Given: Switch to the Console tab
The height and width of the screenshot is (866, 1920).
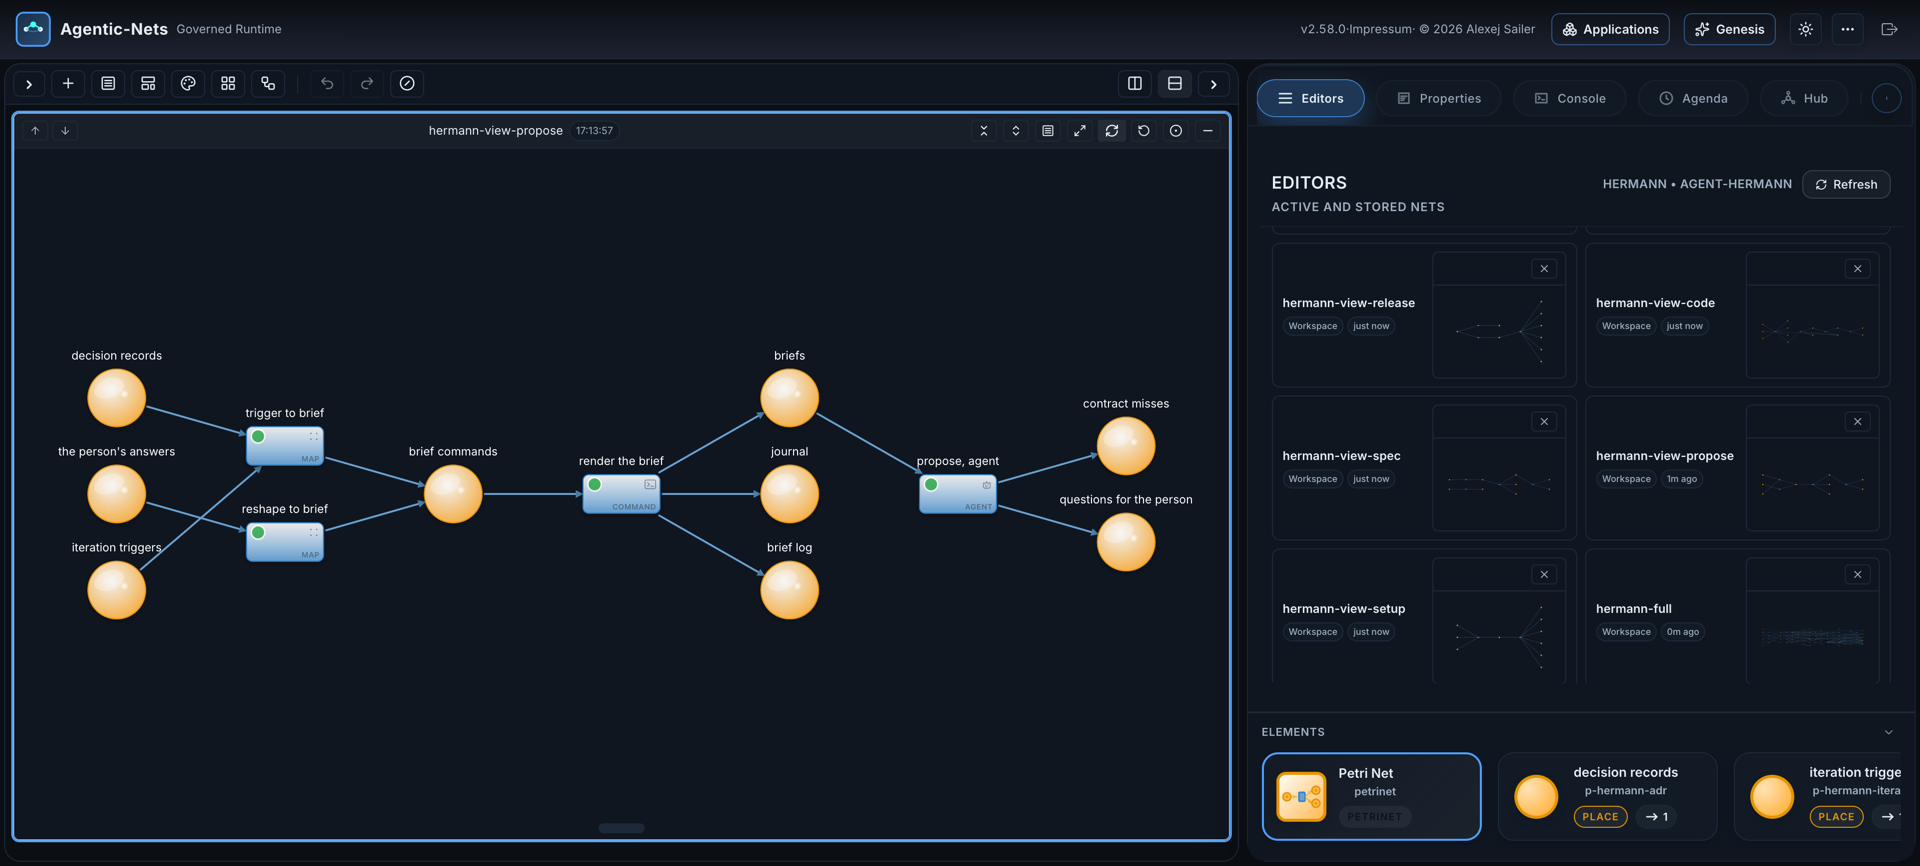Looking at the screenshot, I should tap(1570, 98).
